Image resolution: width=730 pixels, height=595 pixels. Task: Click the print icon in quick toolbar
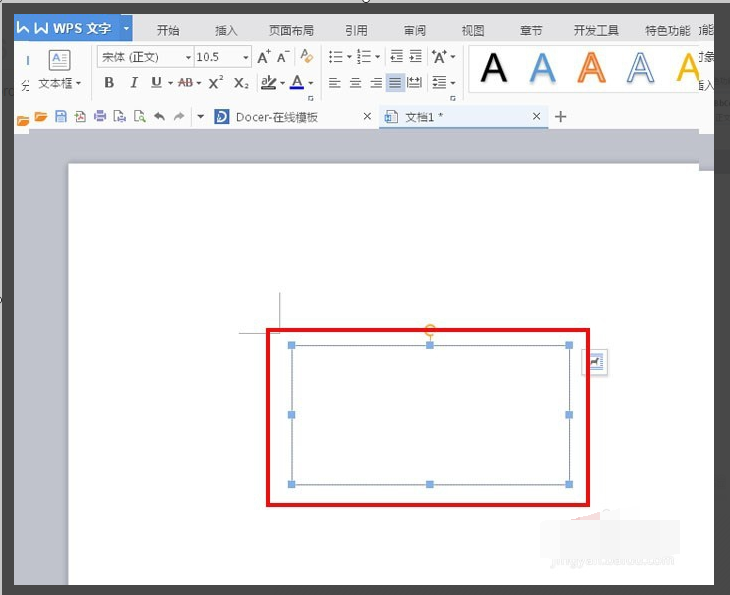coord(100,117)
